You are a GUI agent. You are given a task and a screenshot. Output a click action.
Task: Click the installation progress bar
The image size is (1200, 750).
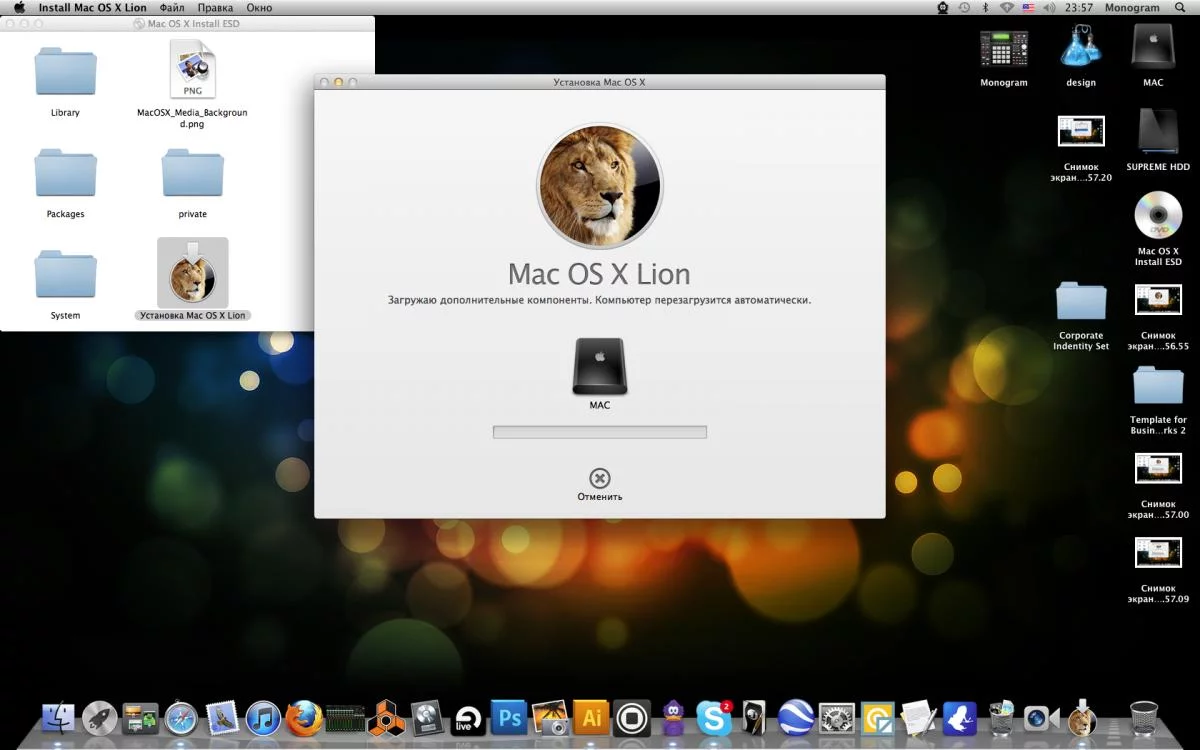tap(599, 432)
